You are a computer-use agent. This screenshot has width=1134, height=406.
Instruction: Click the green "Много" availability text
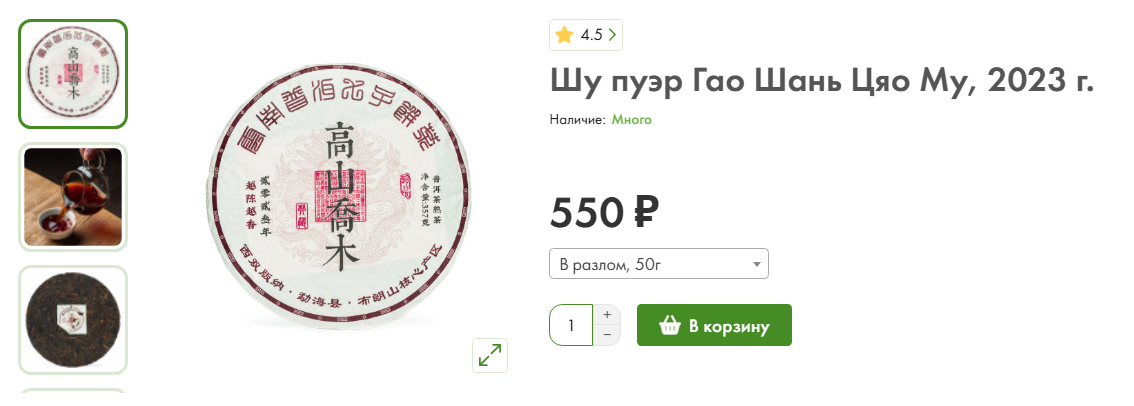pos(631,119)
